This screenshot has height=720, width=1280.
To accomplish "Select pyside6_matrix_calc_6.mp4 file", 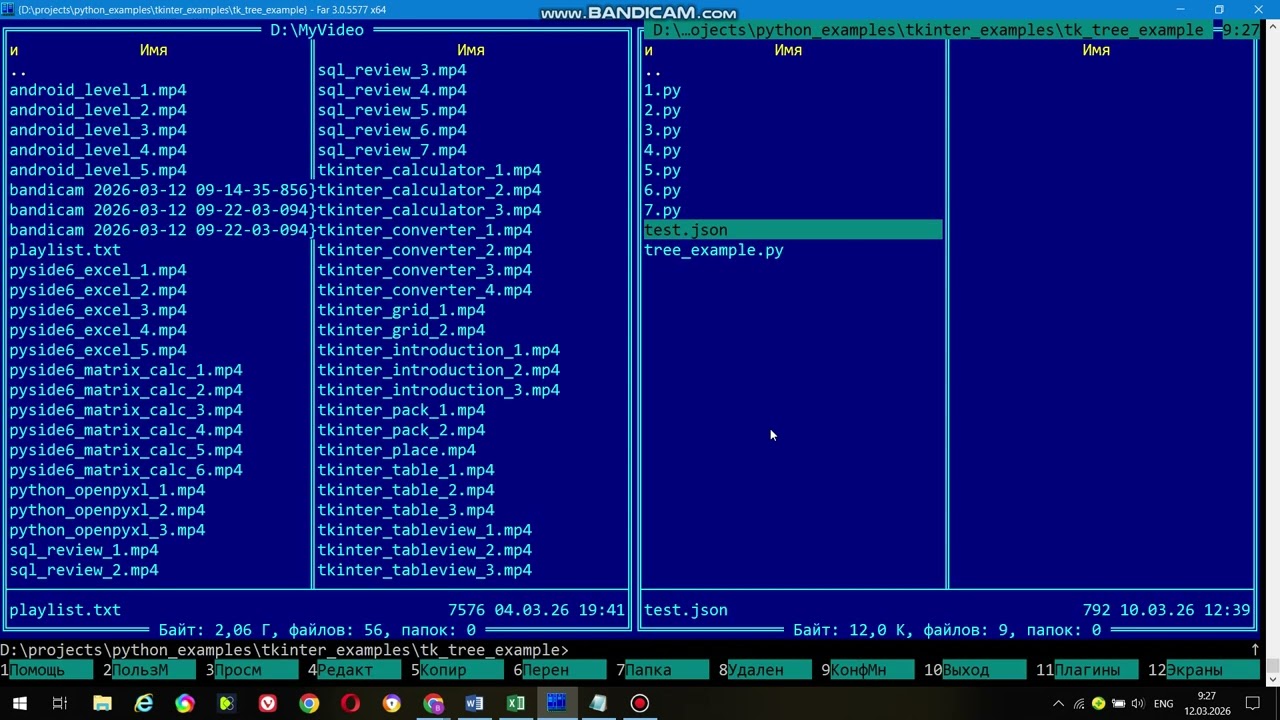I will tap(126, 470).
